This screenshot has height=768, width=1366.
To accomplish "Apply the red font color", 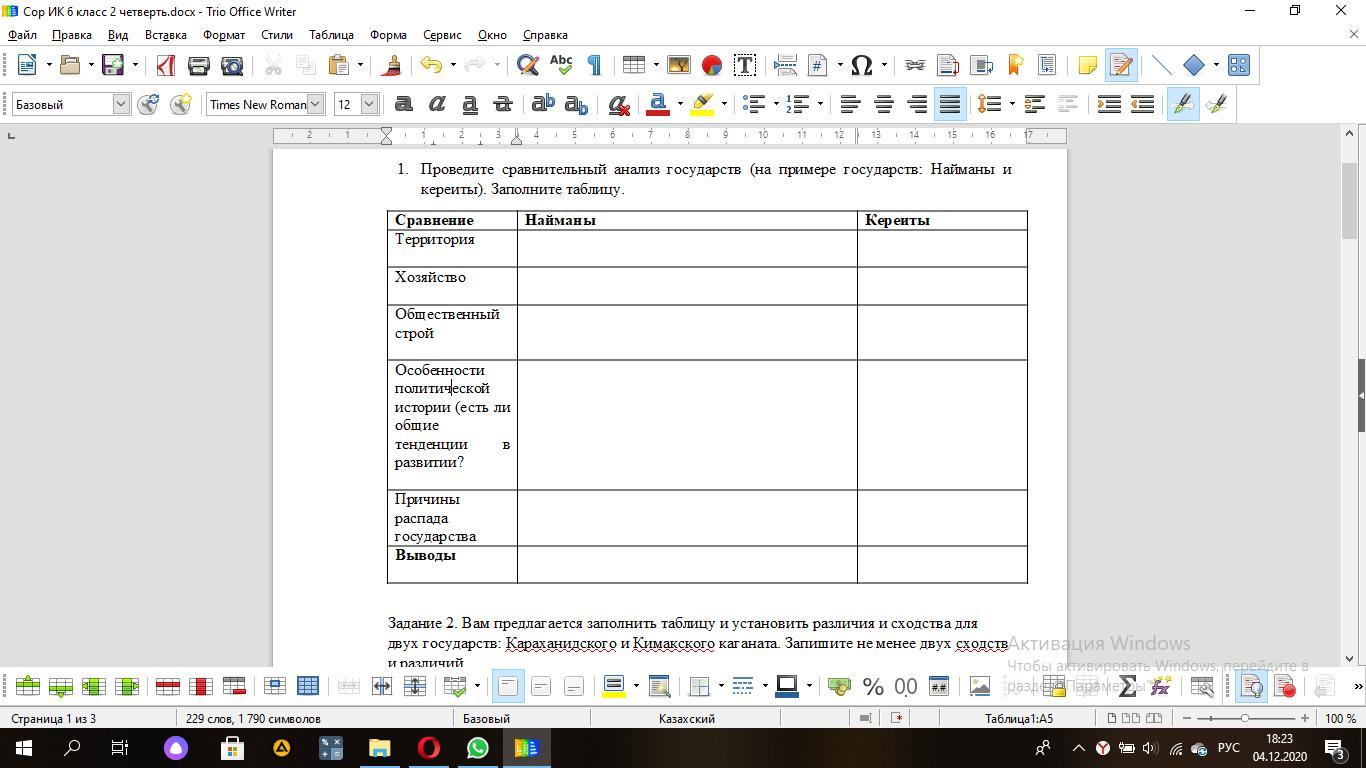I will (x=658, y=104).
